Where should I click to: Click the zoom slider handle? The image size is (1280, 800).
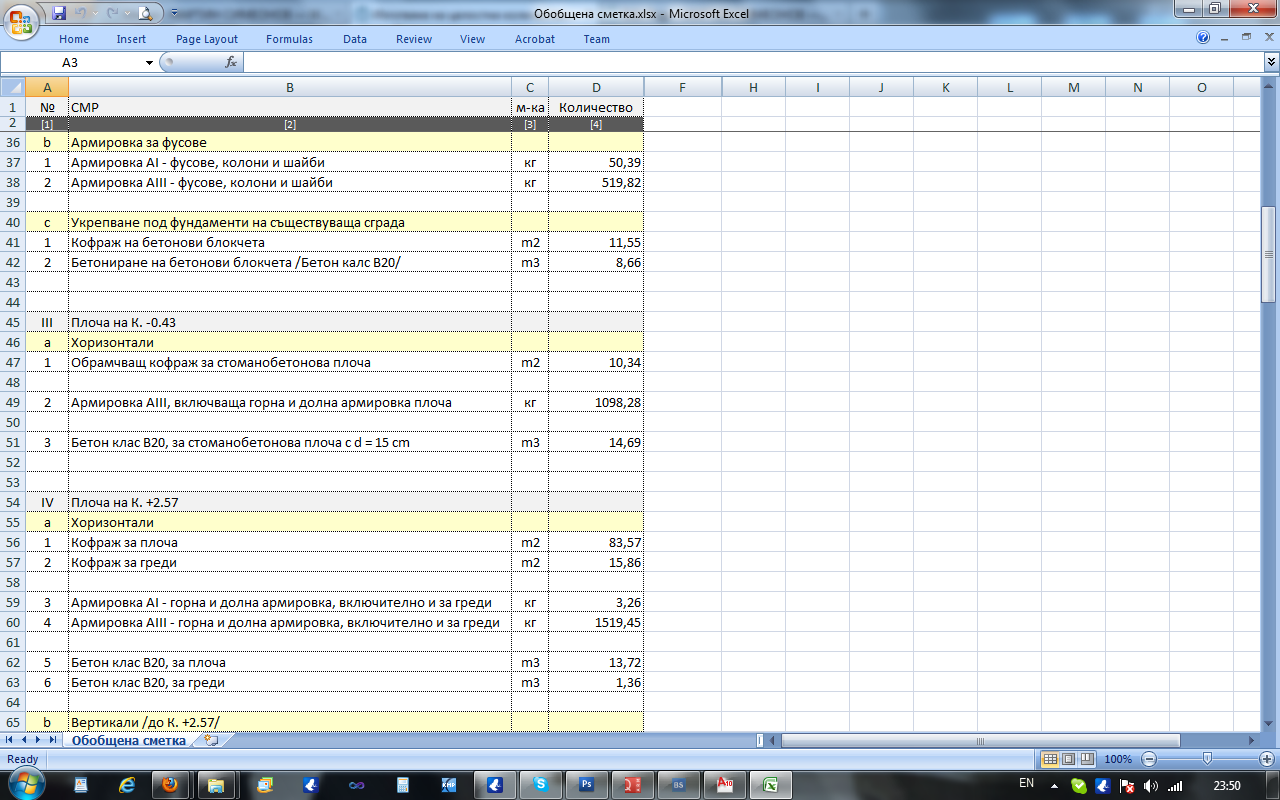click(x=1208, y=759)
